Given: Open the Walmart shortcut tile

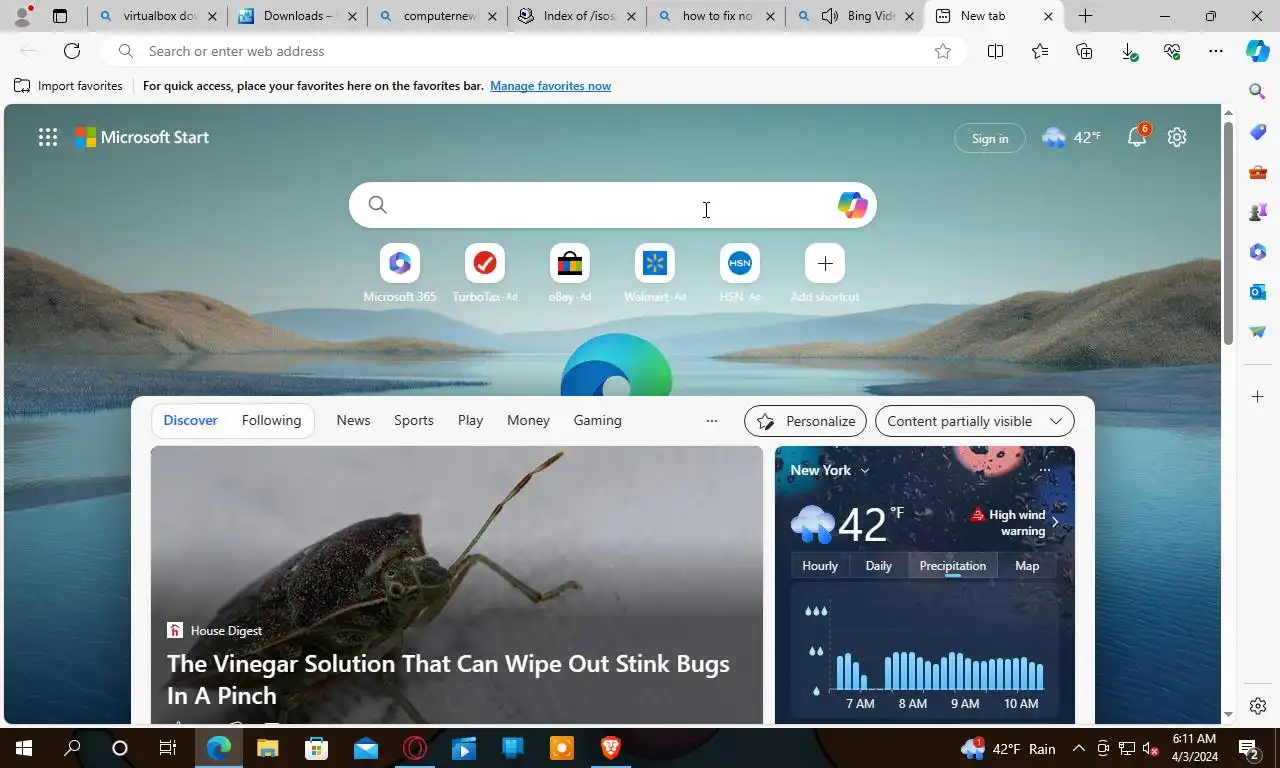Looking at the screenshot, I should [x=655, y=263].
